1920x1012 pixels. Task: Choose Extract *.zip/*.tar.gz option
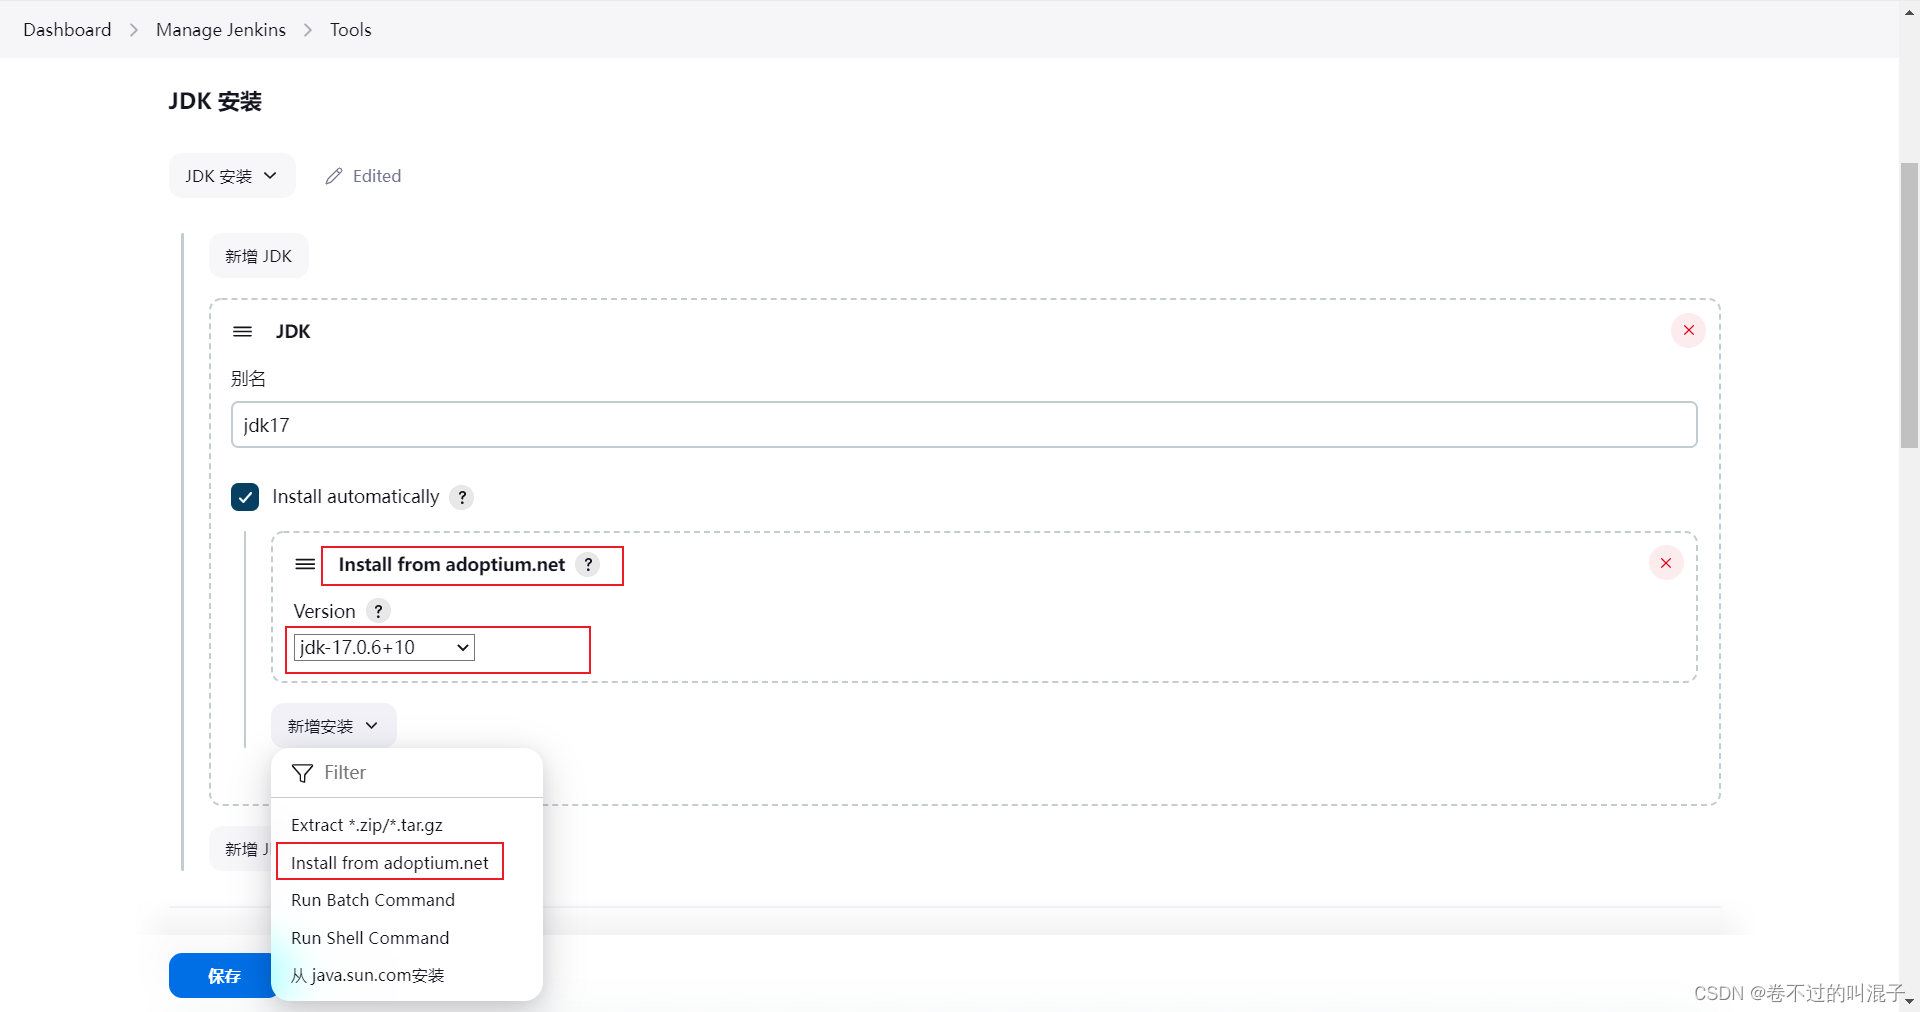pyautogui.click(x=407, y=825)
